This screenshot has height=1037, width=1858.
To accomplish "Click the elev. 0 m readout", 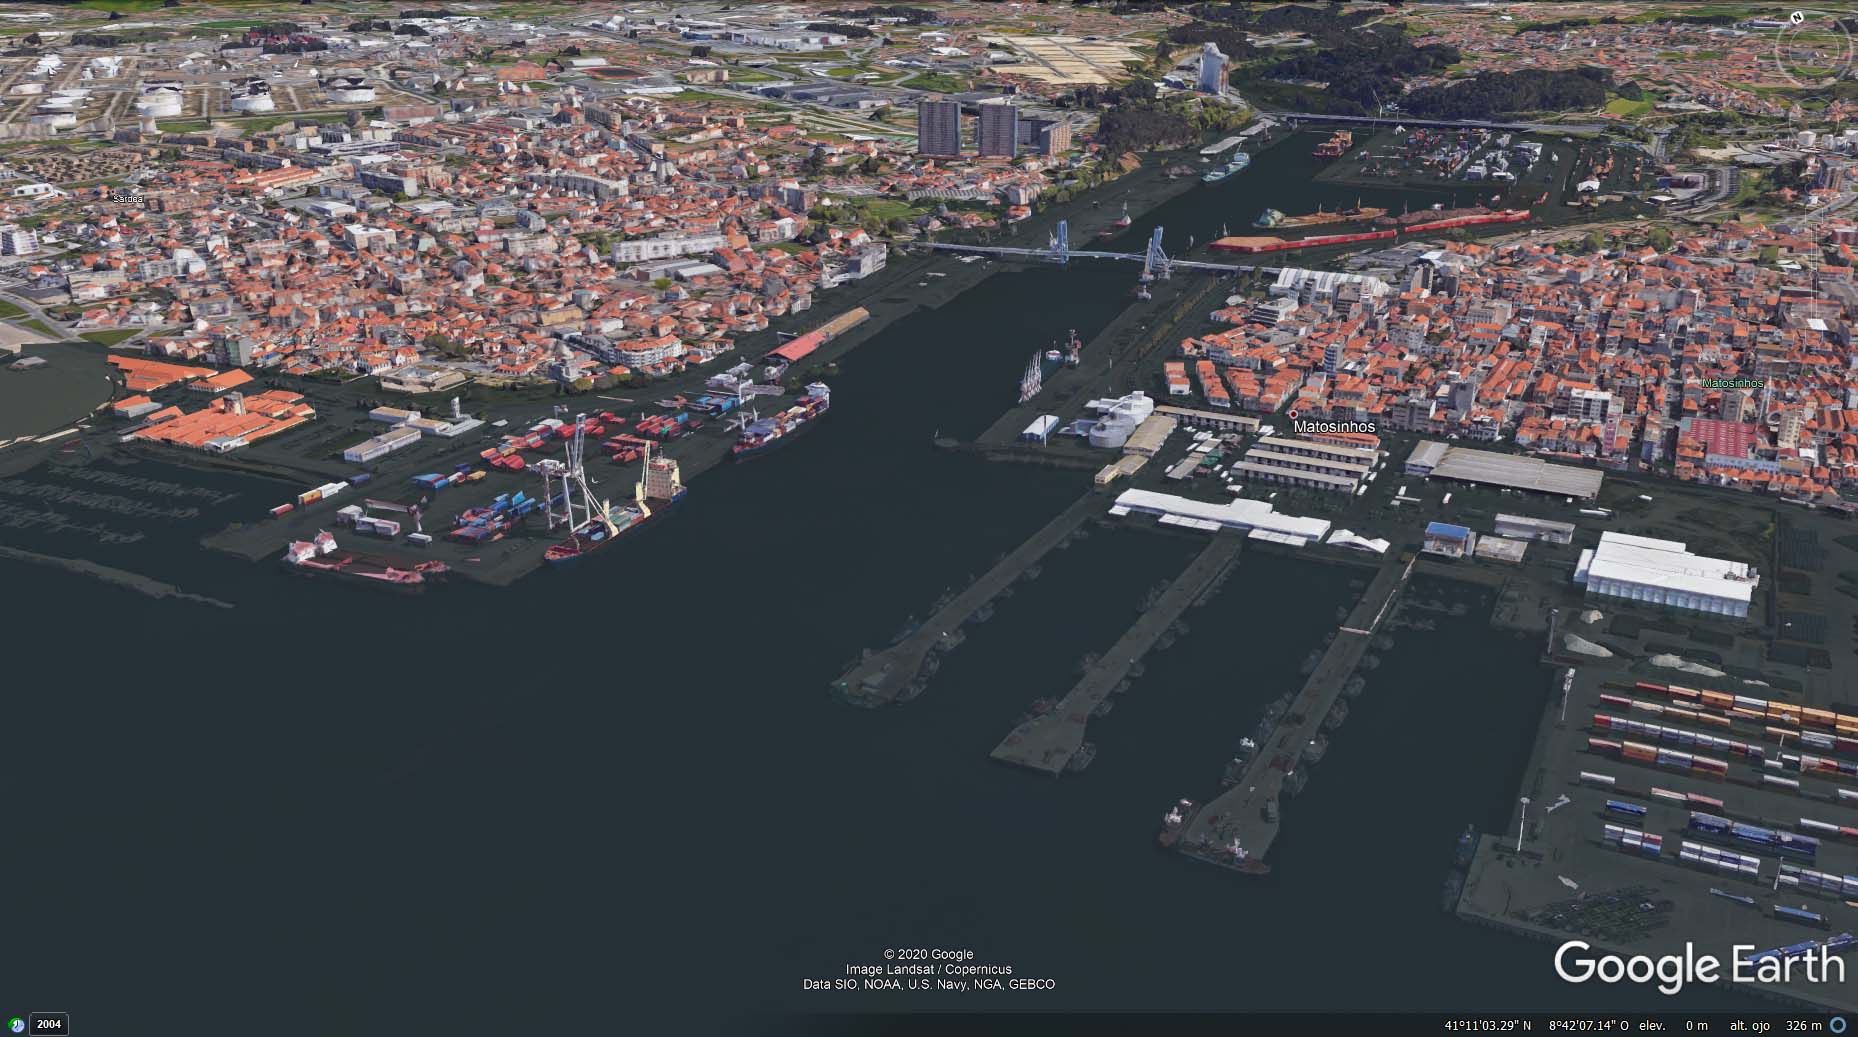I will 1675,1025.
